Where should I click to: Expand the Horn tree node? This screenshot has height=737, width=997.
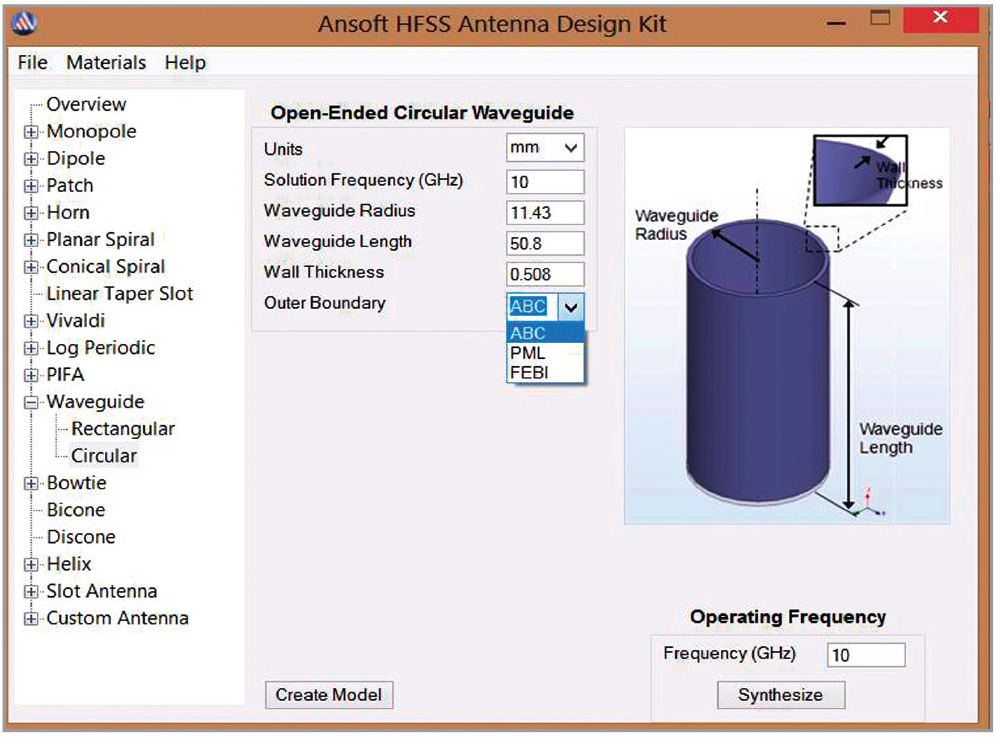[31, 213]
